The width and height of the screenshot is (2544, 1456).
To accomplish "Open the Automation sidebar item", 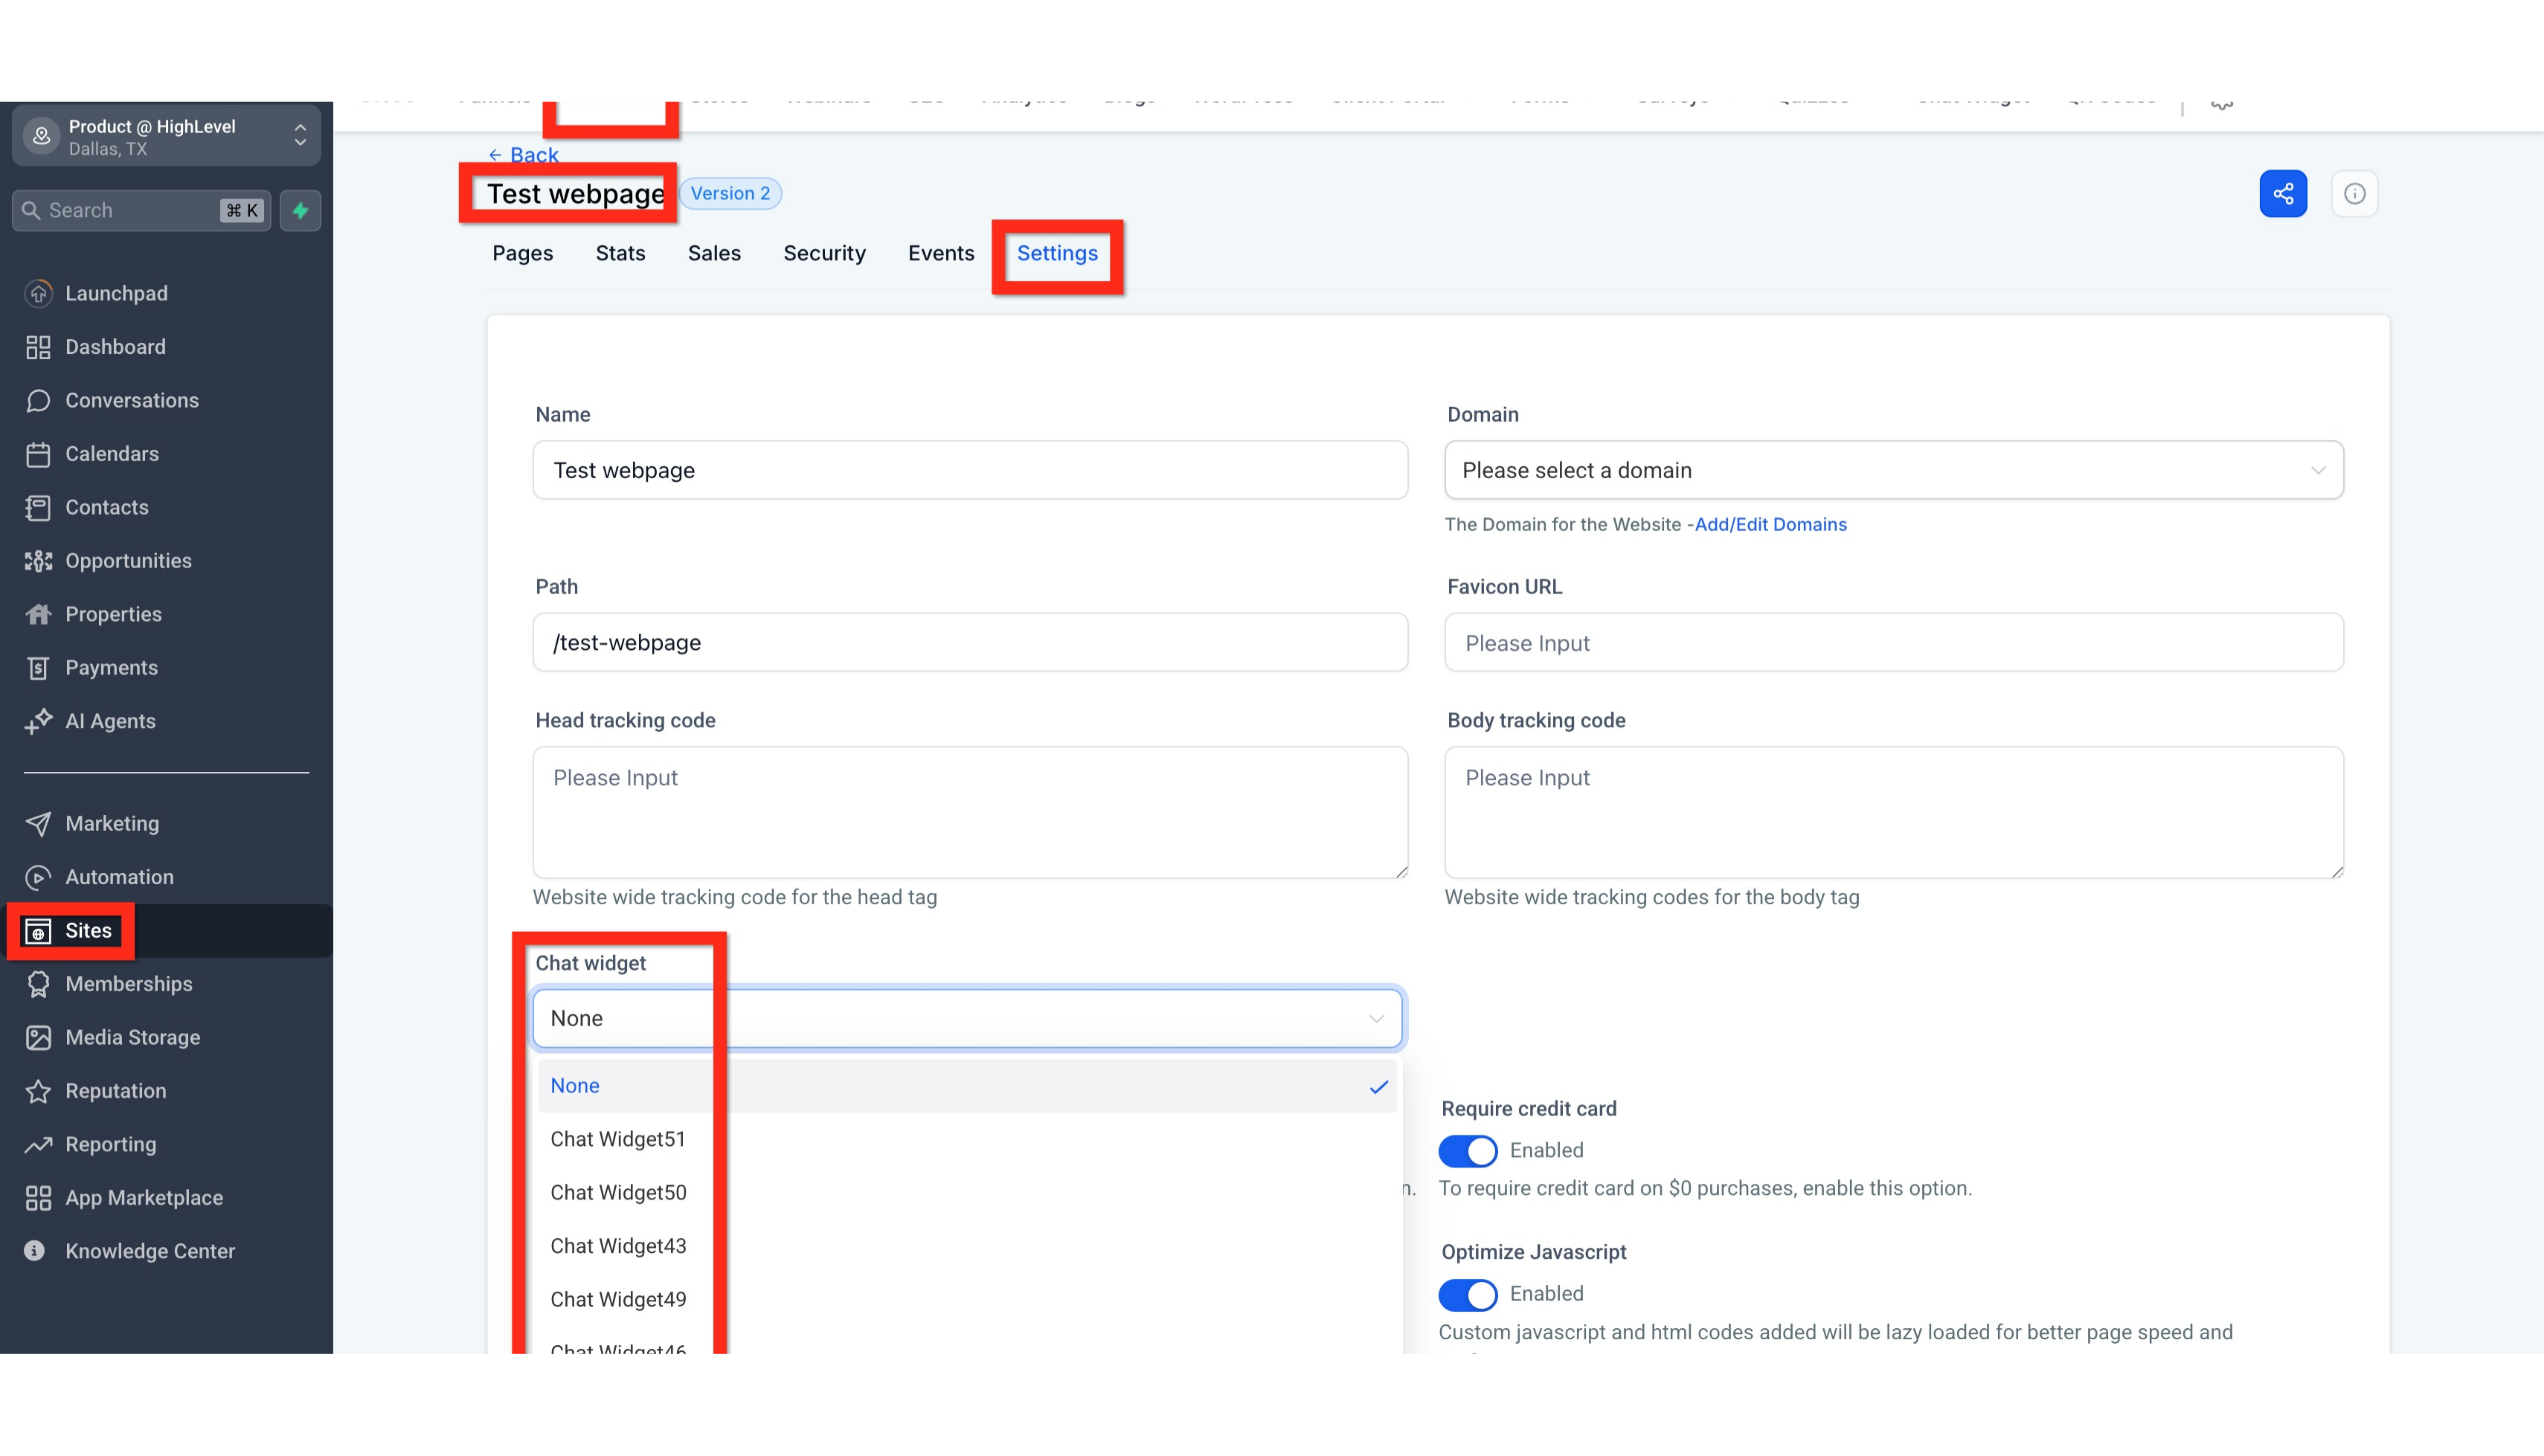I will point(119,877).
